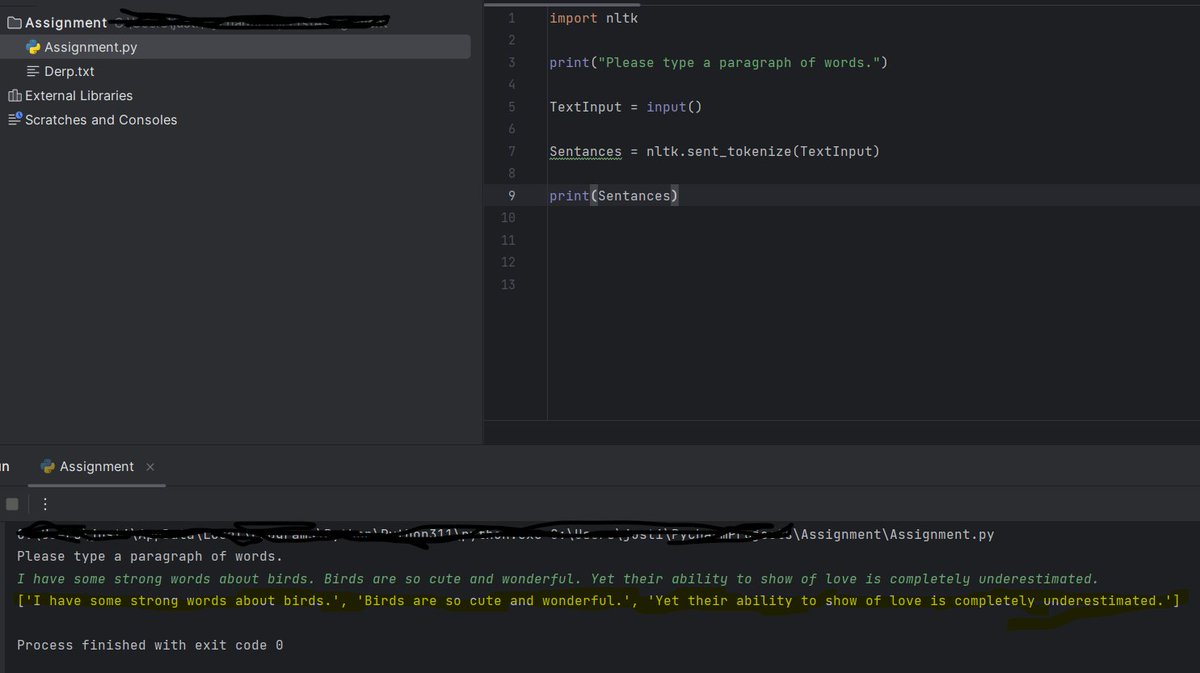Click the Scratches and Consoles icon
Image resolution: width=1200 pixels, height=673 pixels.
click(x=14, y=120)
